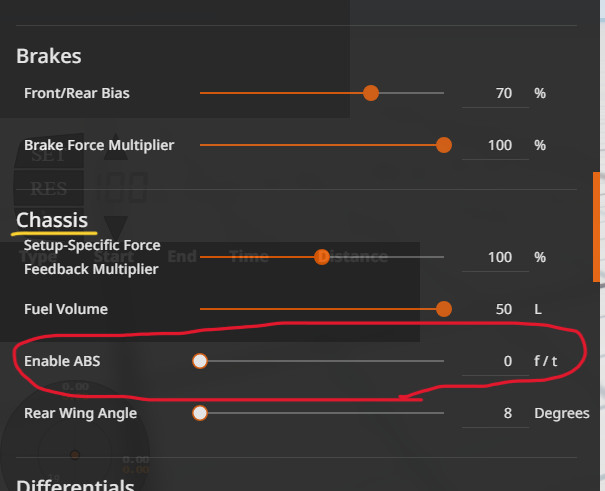This screenshot has height=491, width=605.
Task: Select the Chassis section heading
Action: [52, 220]
